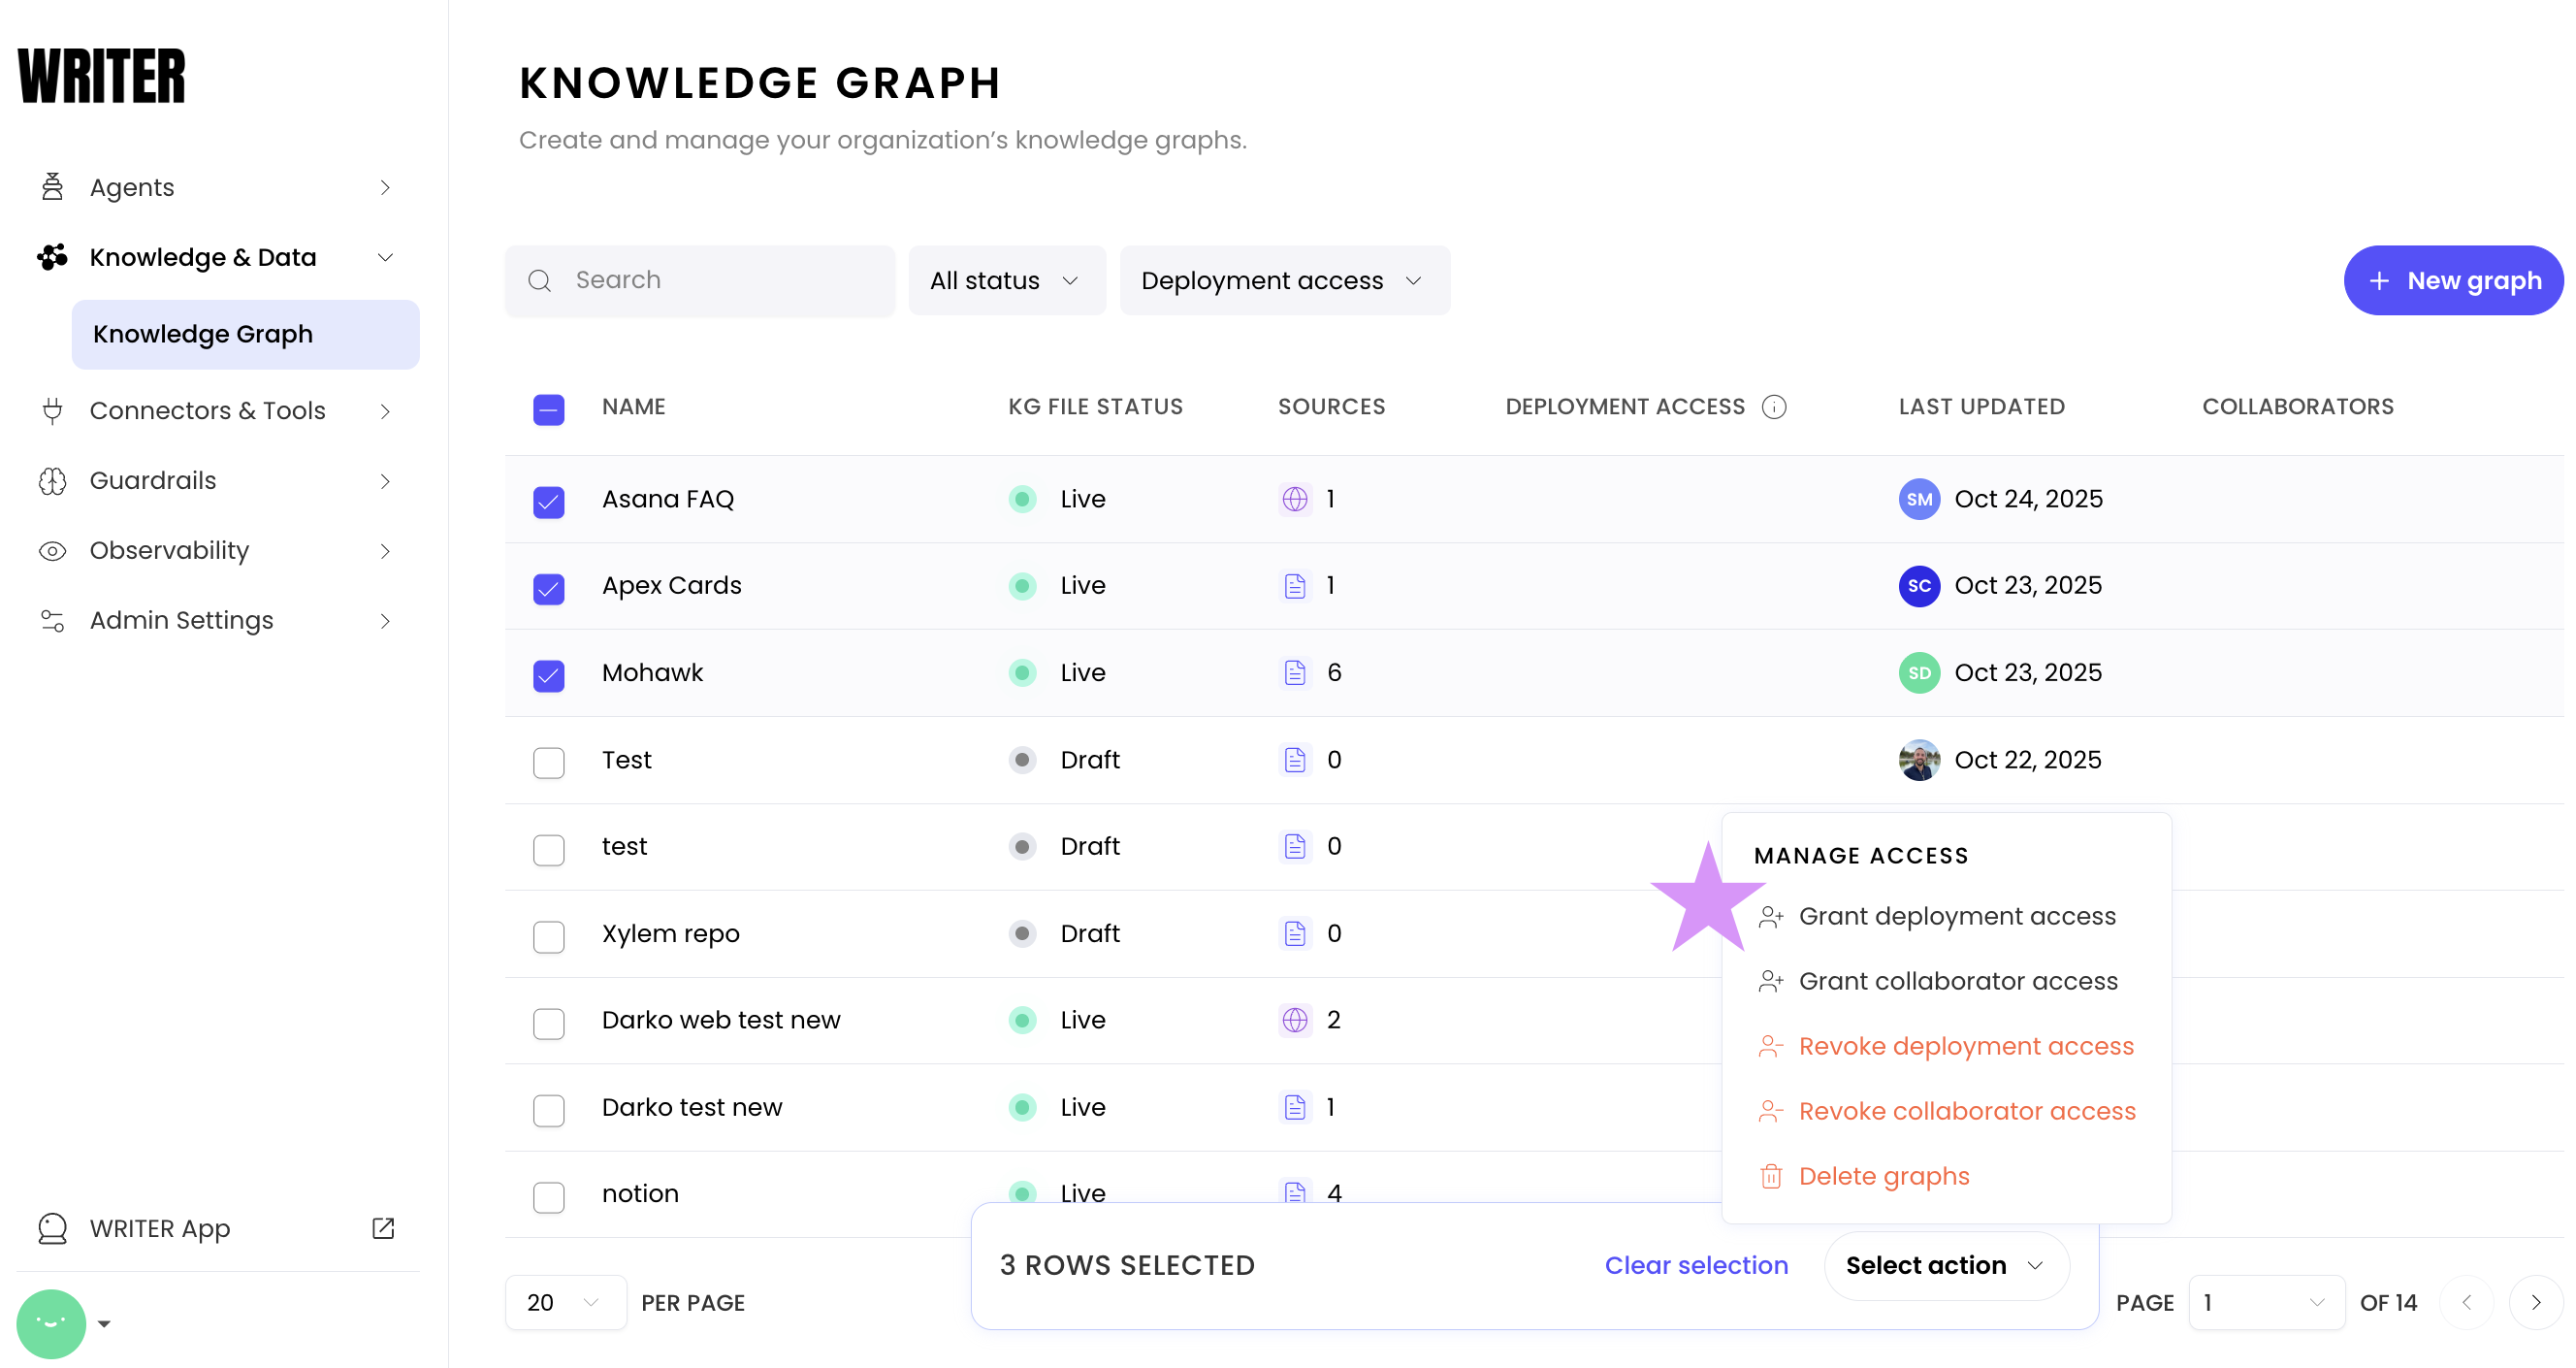The height and width of the screenshot is (1368, 2576).
Task: Open the All status filter dropdown
Action: coord(1006,281)
